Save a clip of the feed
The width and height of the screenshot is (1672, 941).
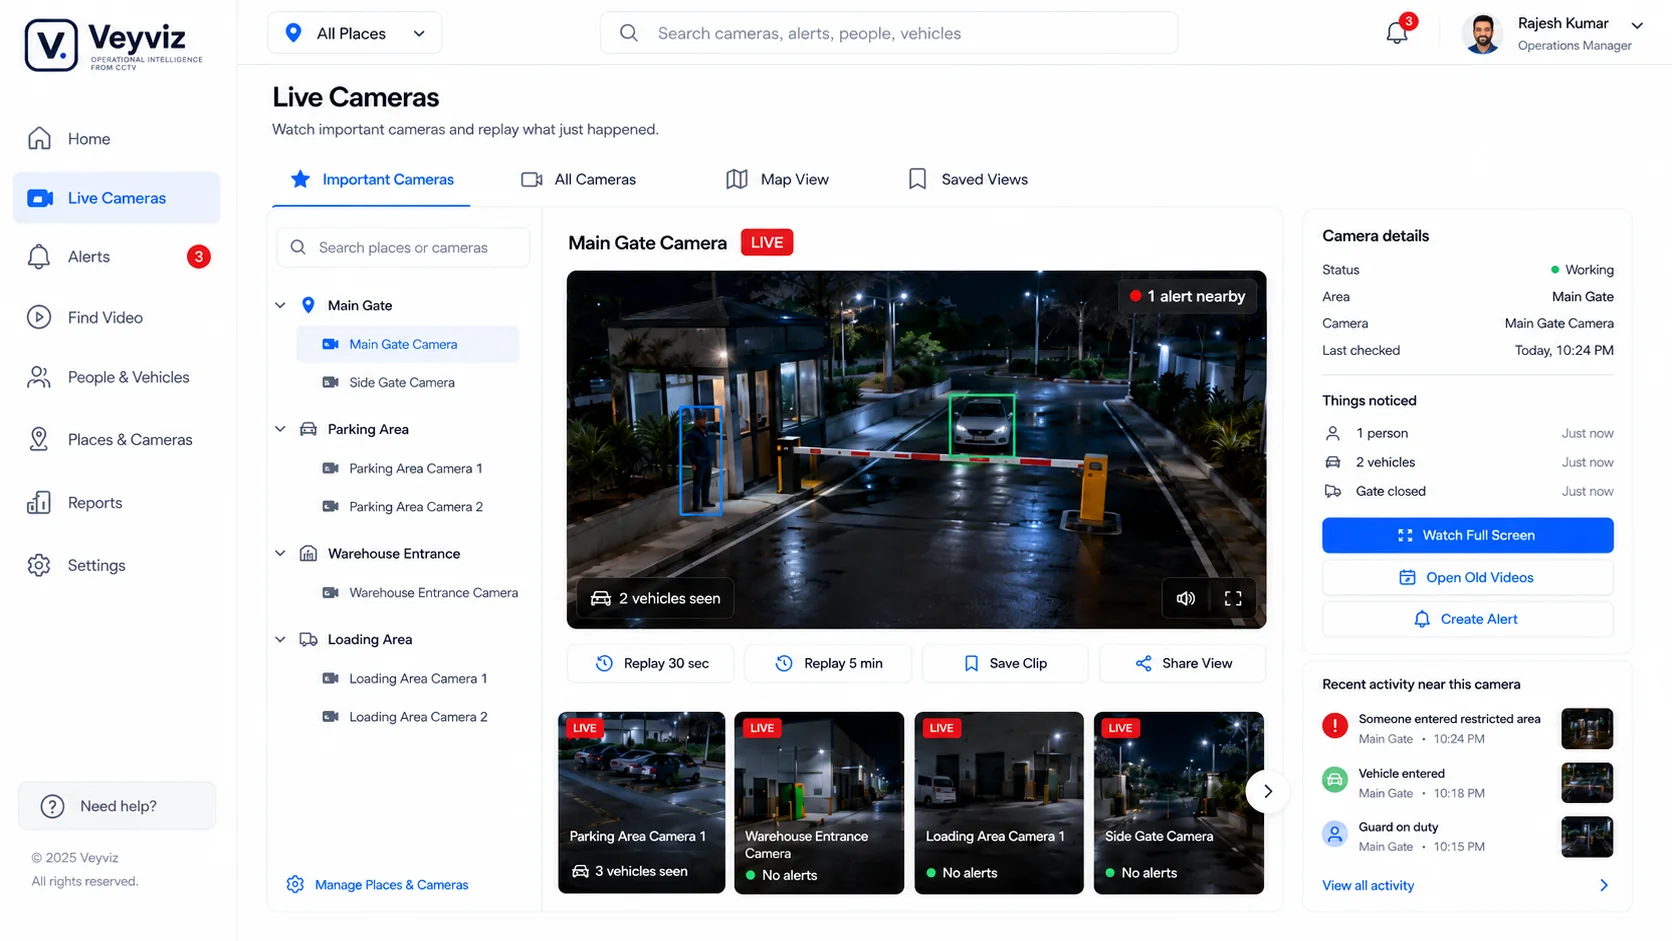click(1005, 663)
